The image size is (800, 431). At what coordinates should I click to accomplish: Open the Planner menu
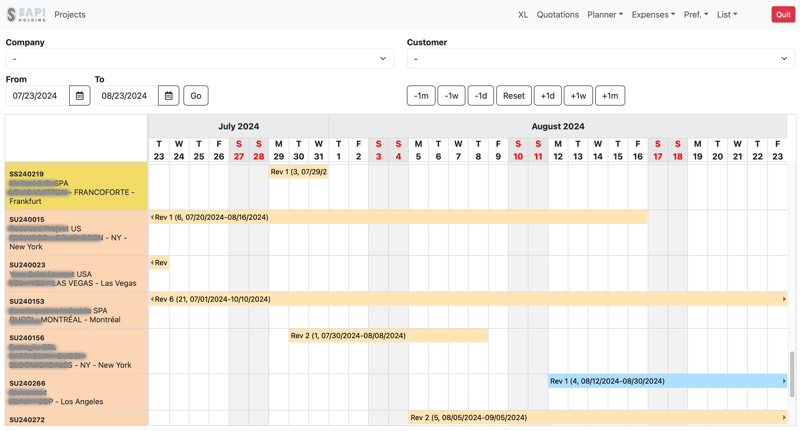605,15
